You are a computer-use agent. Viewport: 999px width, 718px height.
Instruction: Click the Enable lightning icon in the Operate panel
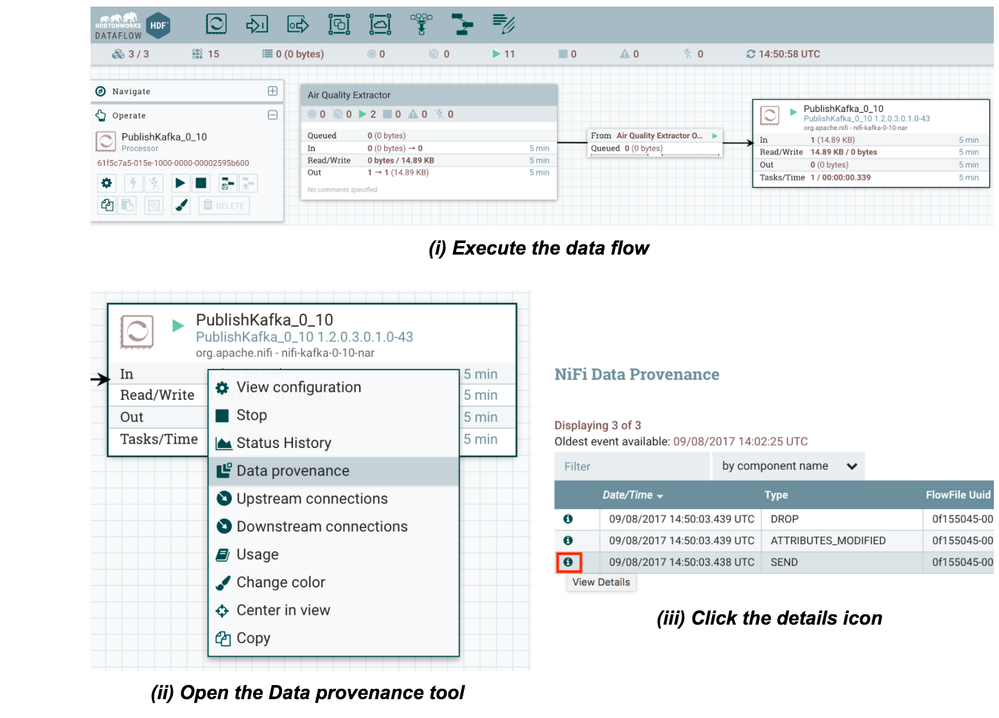click(133, 183)
